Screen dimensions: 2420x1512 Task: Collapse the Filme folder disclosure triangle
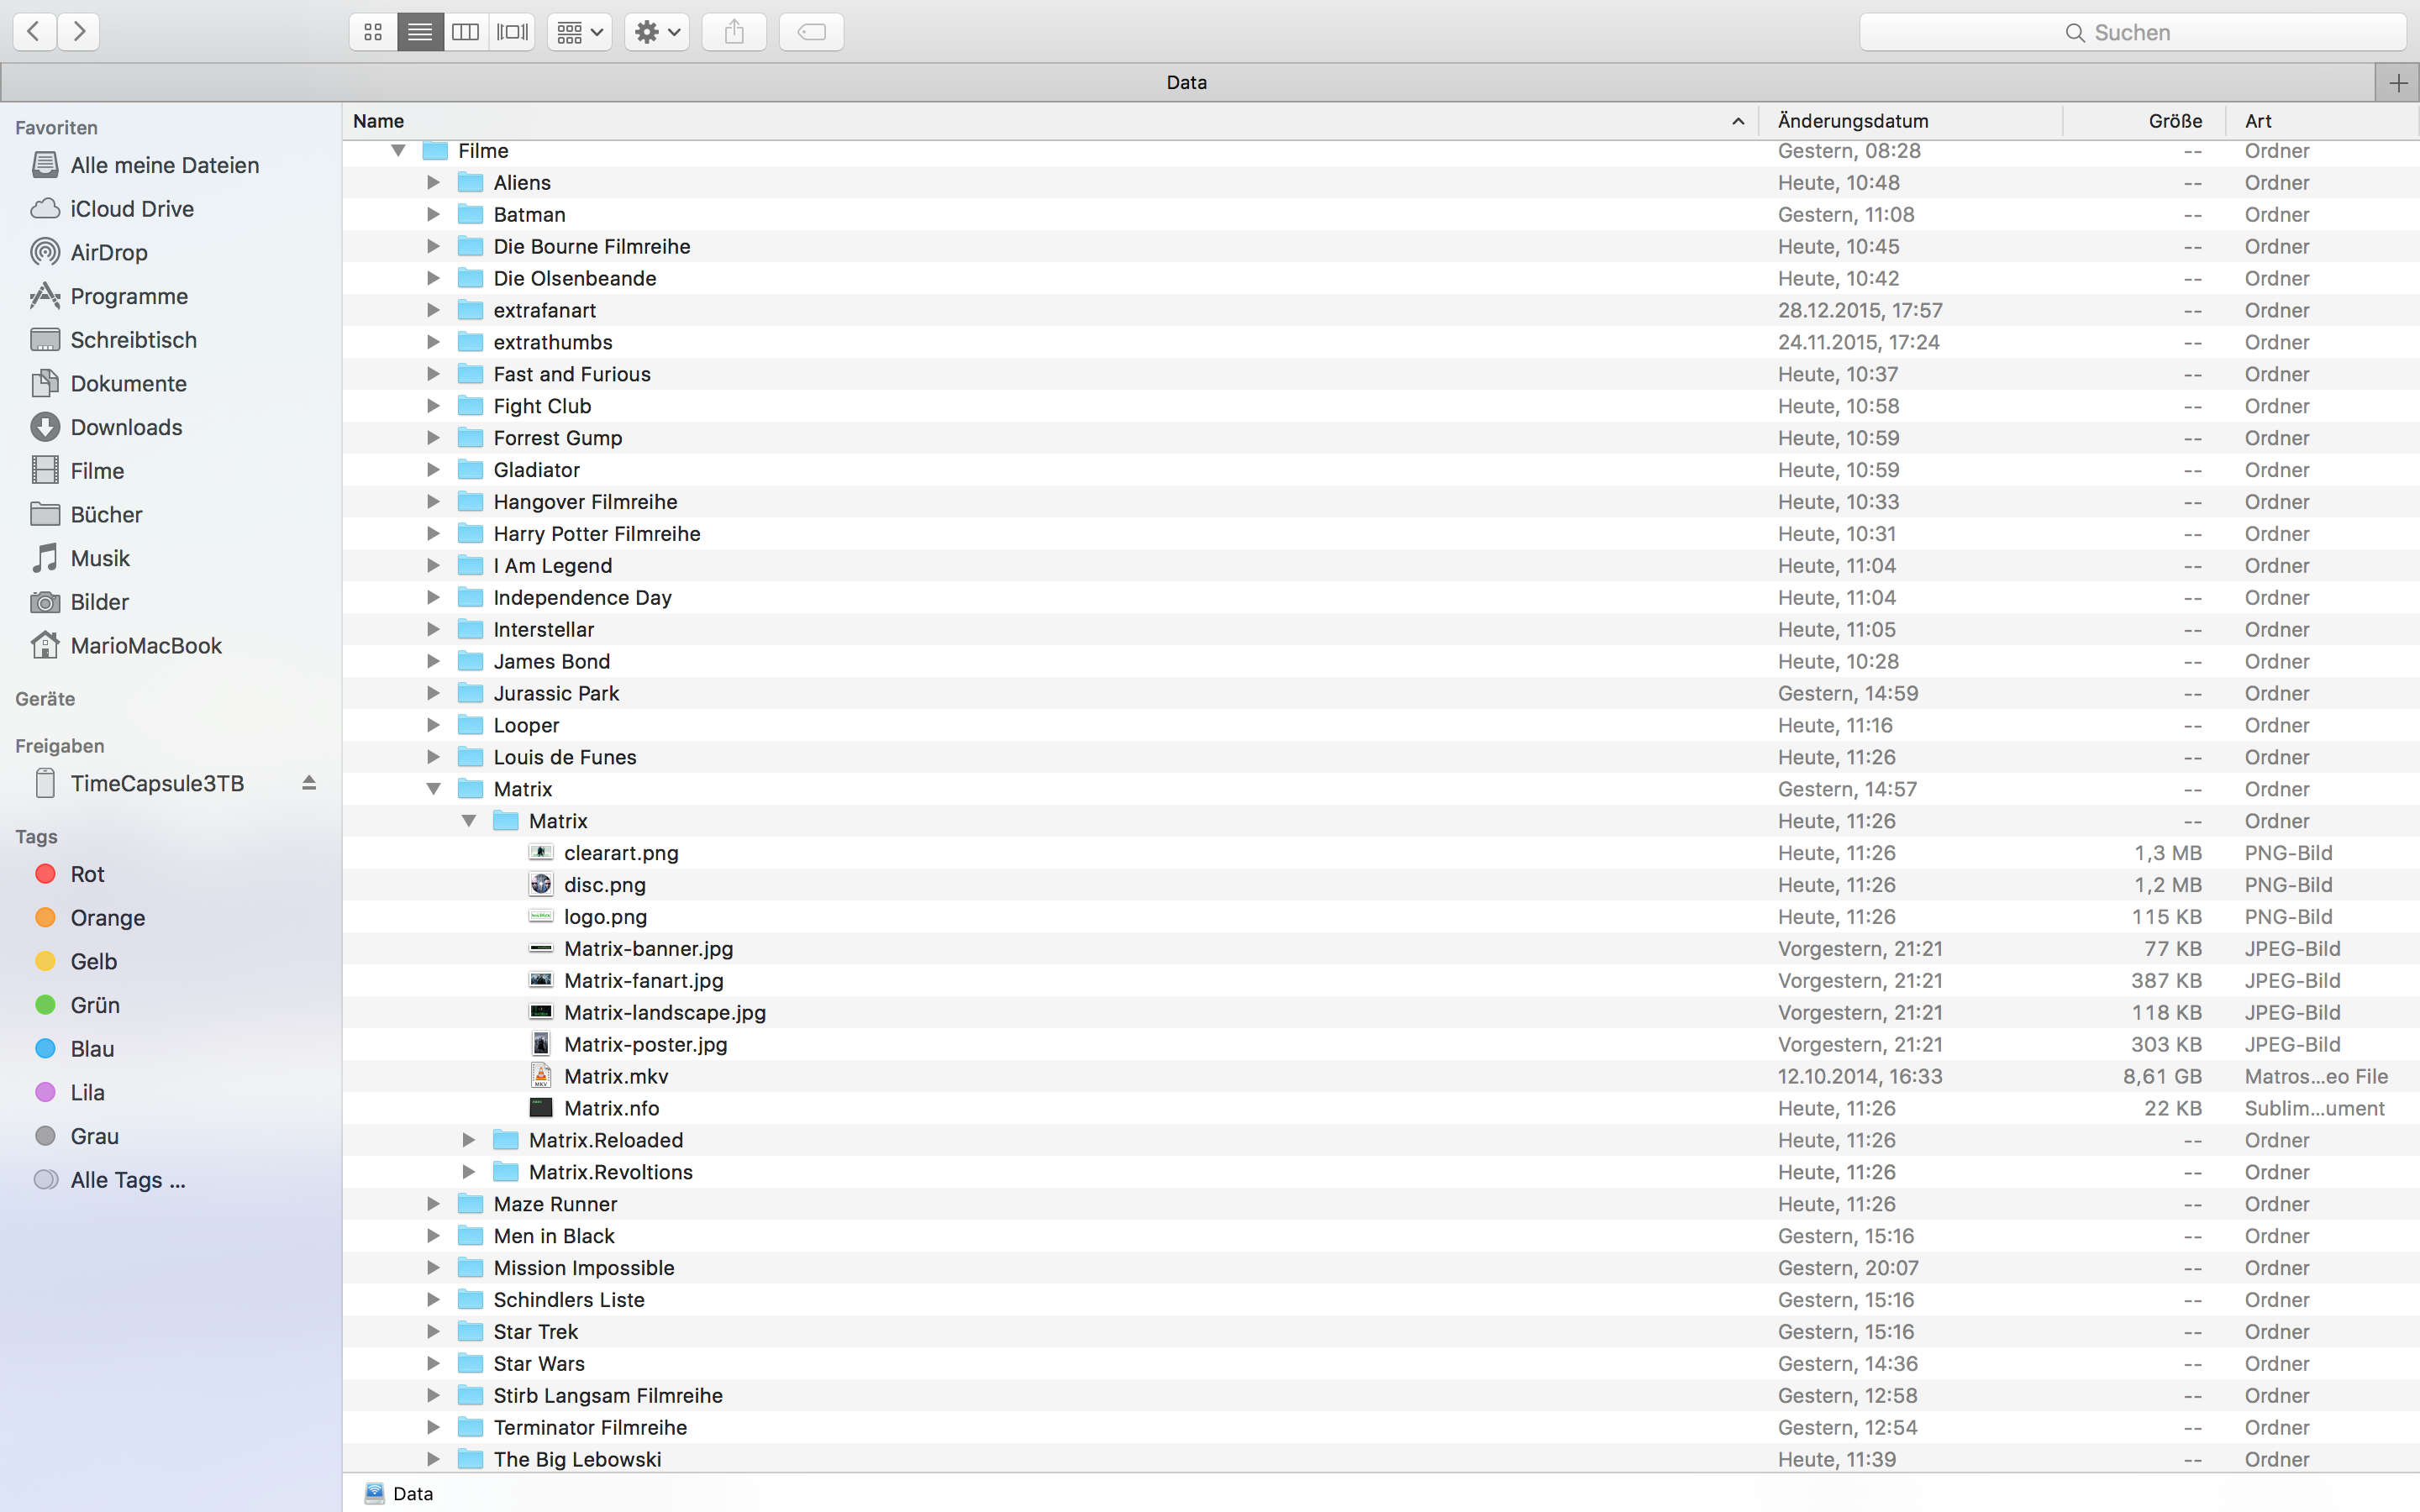point(398,151)
